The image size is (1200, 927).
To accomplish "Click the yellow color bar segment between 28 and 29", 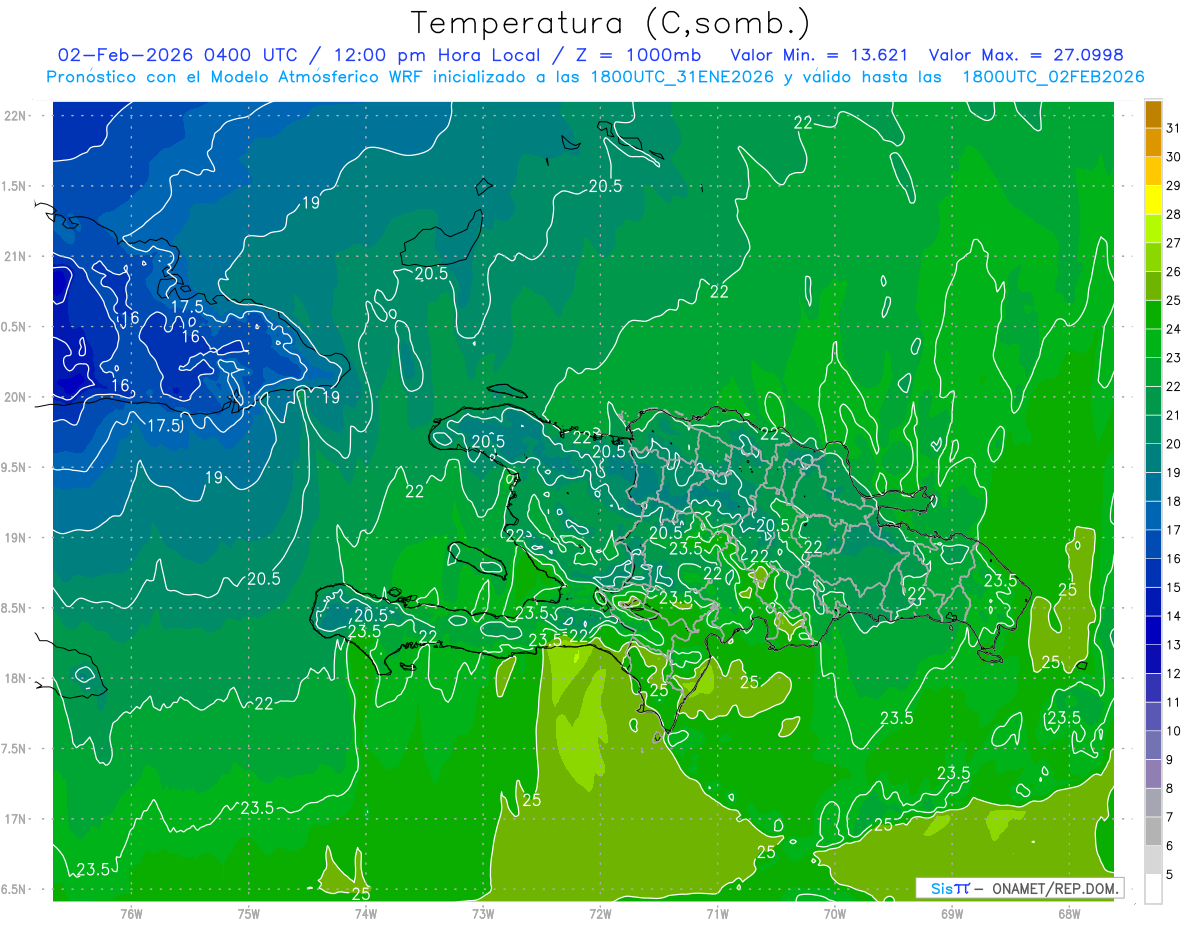I will tap(1153, 200).
